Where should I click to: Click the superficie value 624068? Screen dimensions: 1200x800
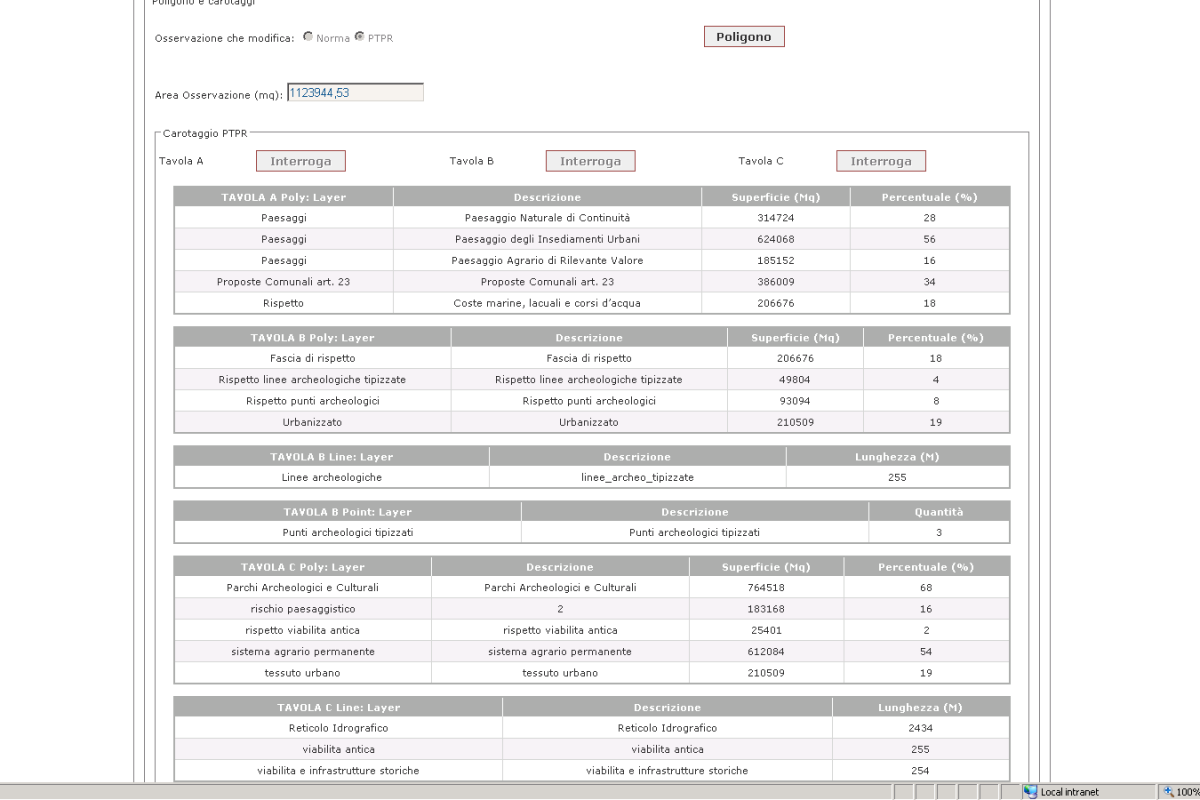point(776,239)
